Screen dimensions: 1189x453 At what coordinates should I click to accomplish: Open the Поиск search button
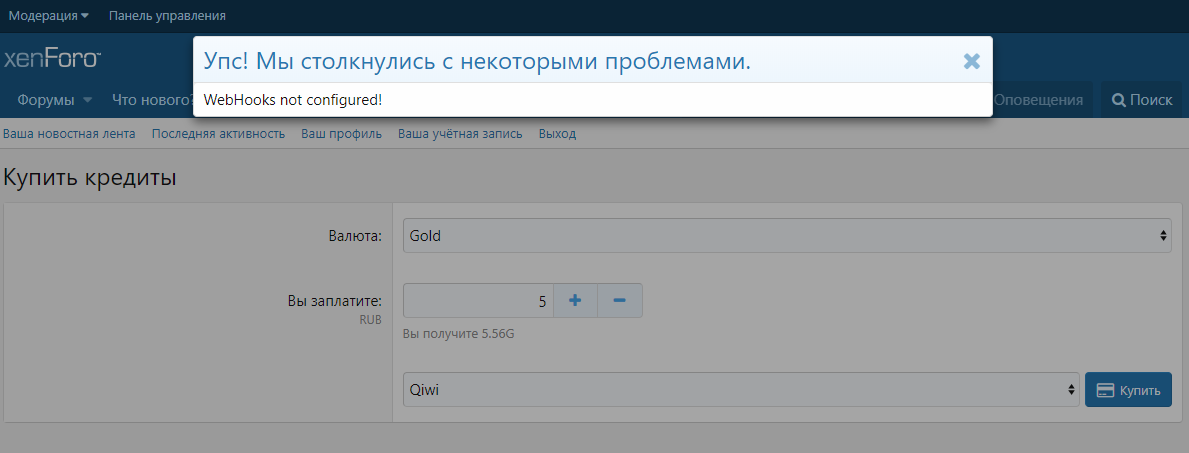pyautogui.click(x=1141, y=100)
